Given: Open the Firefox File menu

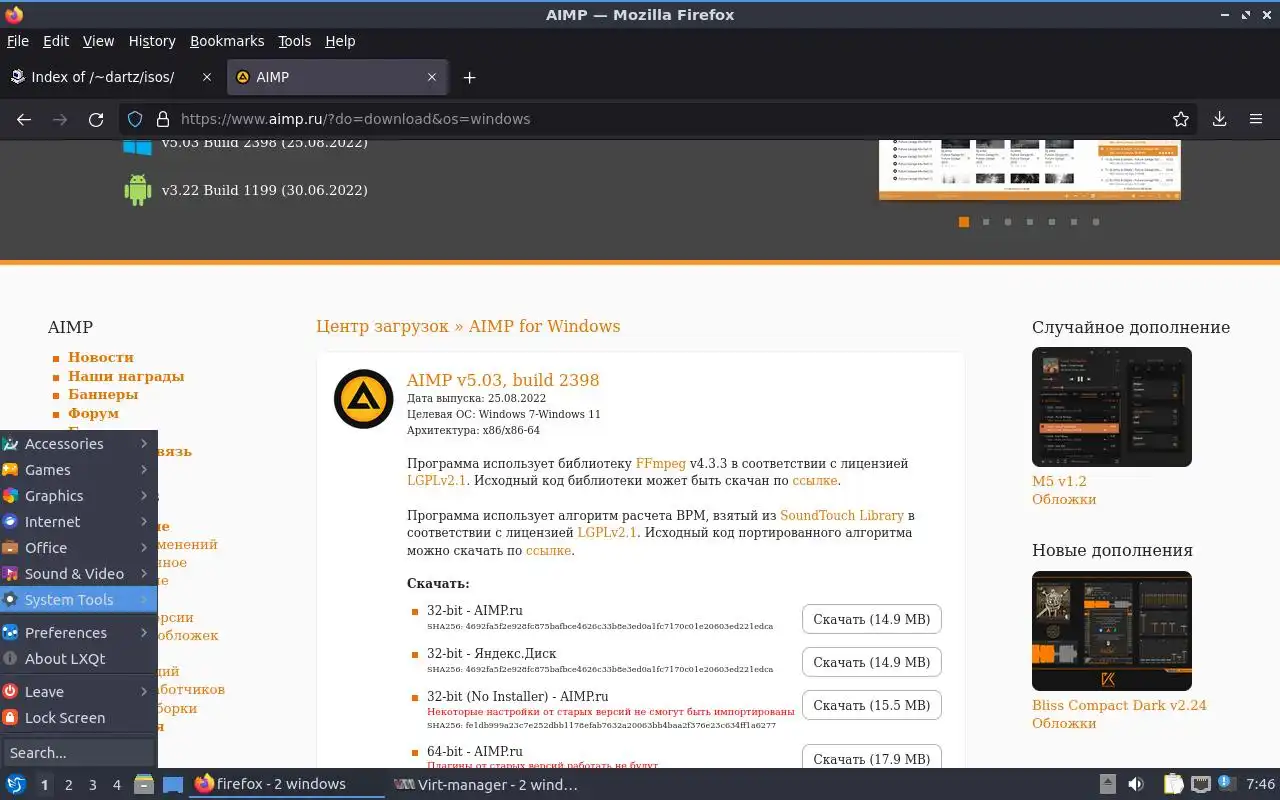Looking at the screenshot, I should pyautogui.click(x=18, y=41).
